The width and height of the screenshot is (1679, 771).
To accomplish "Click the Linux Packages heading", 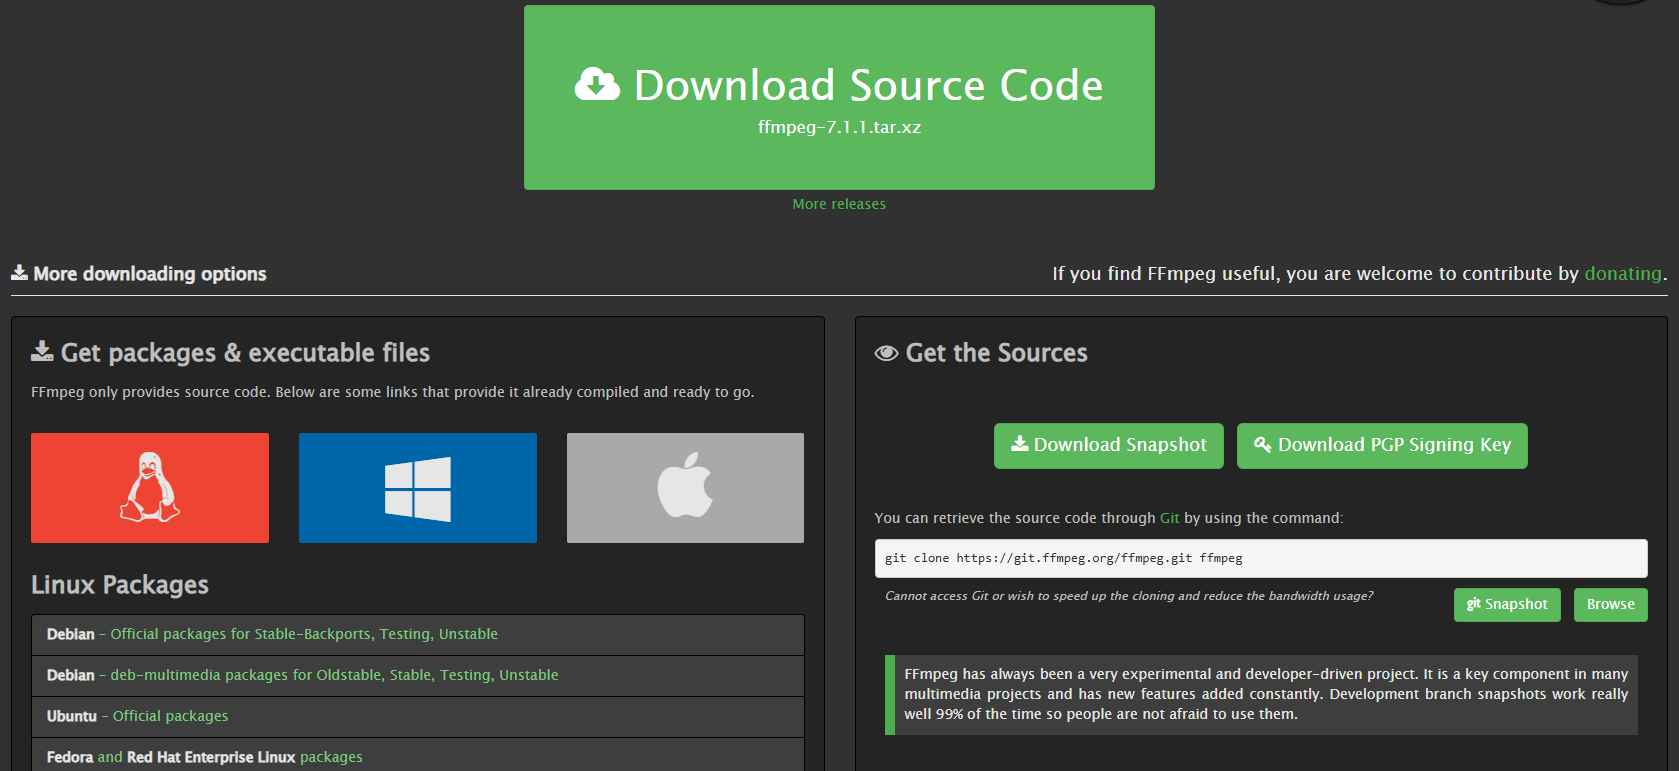I will (120, 584).
